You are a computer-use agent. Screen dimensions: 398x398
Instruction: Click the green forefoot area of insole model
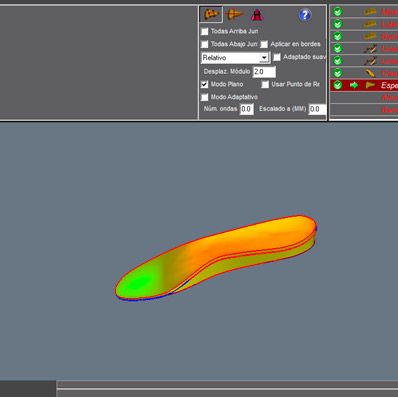click(x=138, y=283)
